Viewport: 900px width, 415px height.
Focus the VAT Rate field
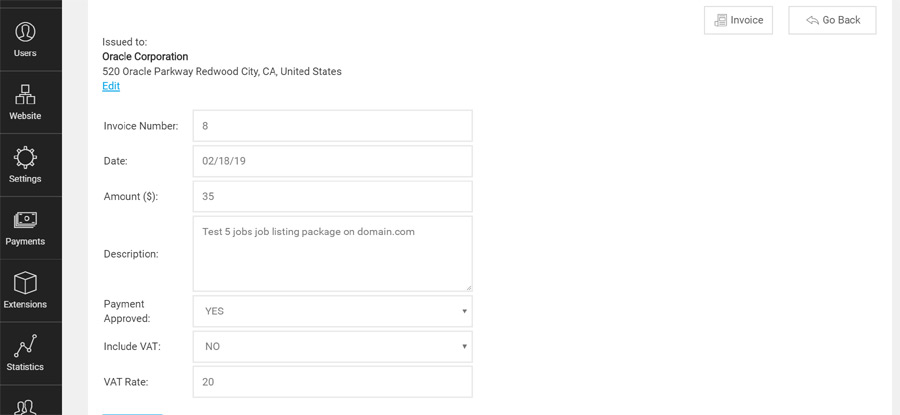click(x=332, y=381)
